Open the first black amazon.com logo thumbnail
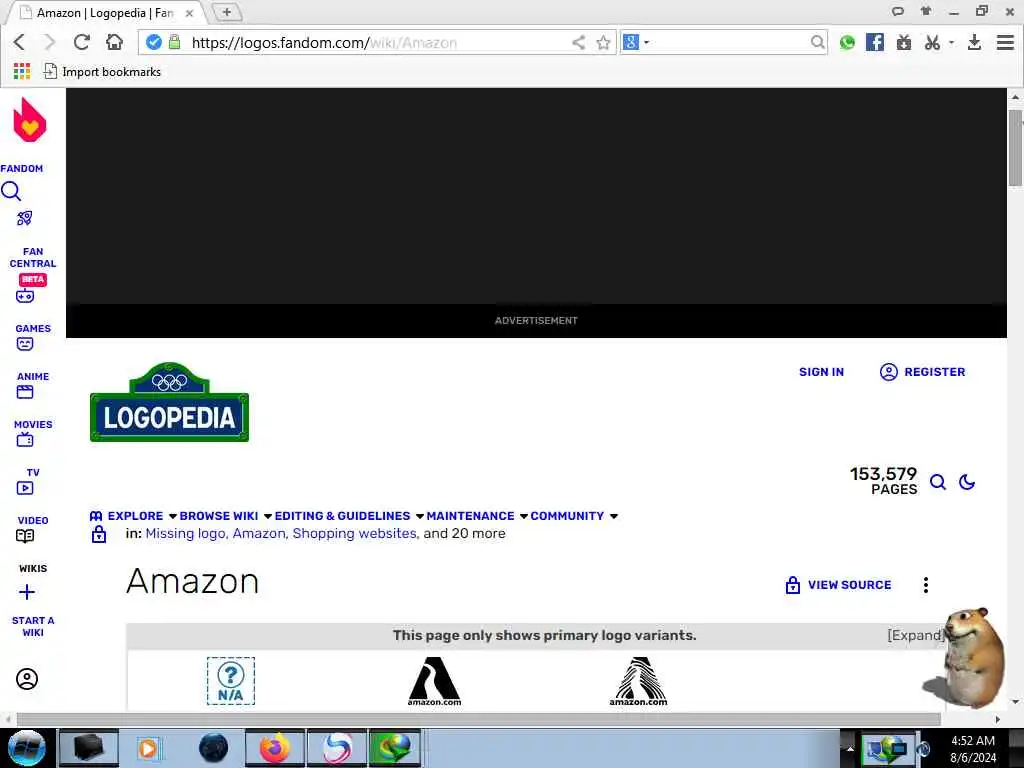This screenshot has width=1024, height=768. point(434,681)
